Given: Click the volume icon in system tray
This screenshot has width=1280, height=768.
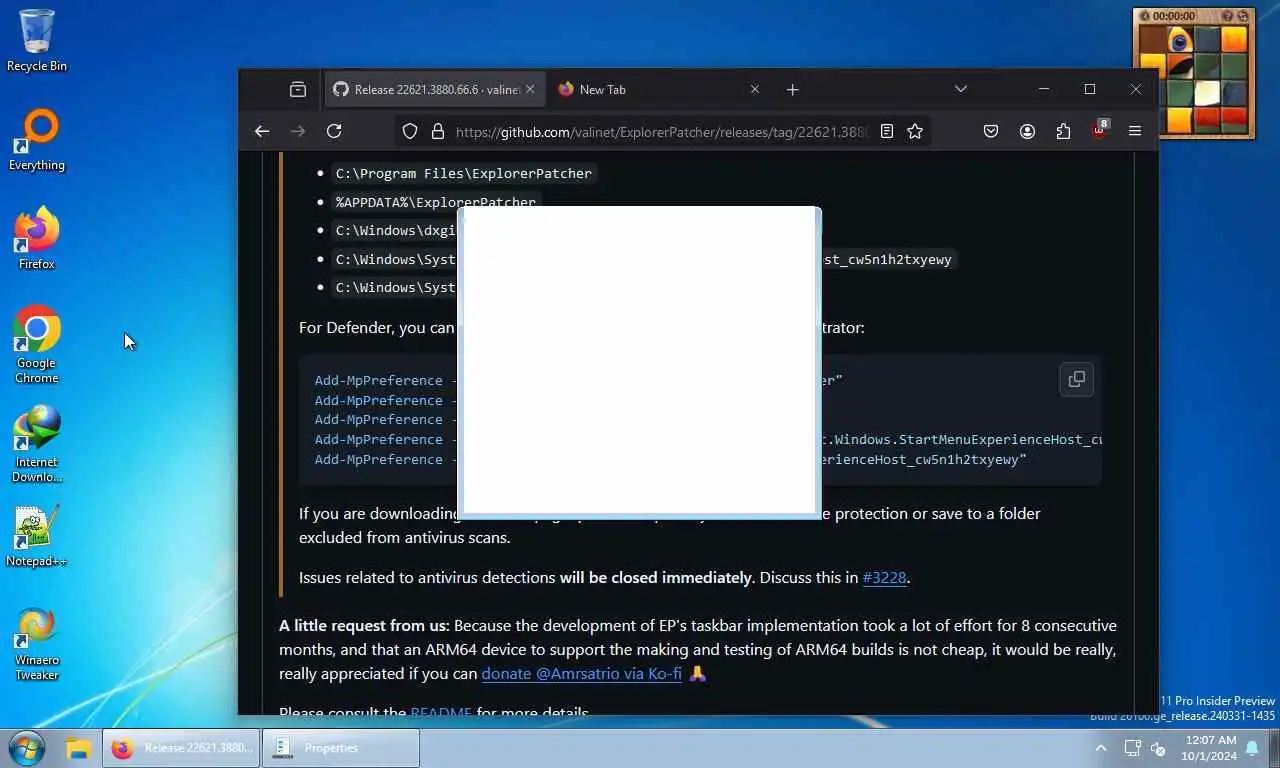Looking at the screenshot, I should [1159, 748].
